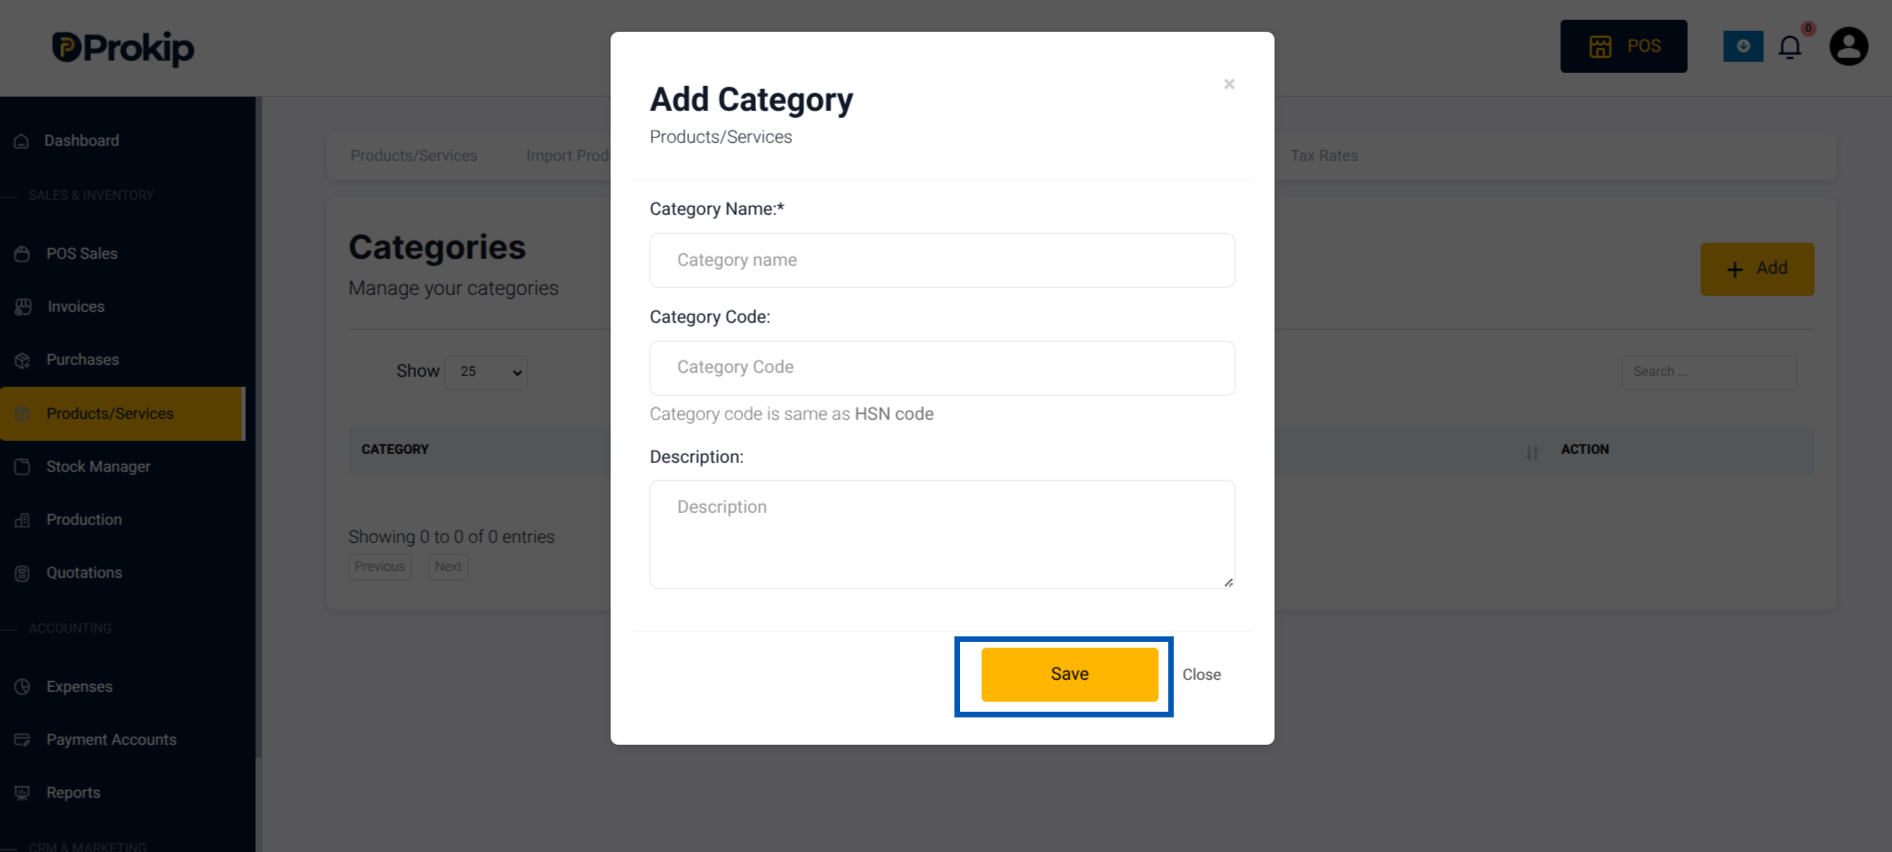
Task: Focus the Category name field
Action: (x=942, y=260)
